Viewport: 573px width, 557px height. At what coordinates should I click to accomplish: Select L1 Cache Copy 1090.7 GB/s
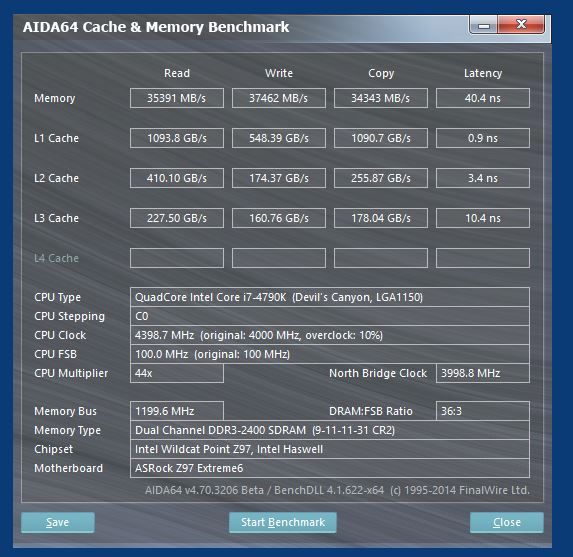point(381,138)
